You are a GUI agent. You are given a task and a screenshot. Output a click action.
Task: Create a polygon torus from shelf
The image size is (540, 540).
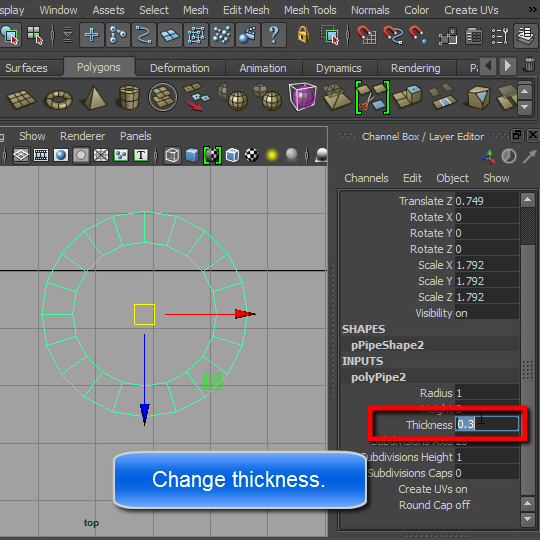tap(59, 99)
